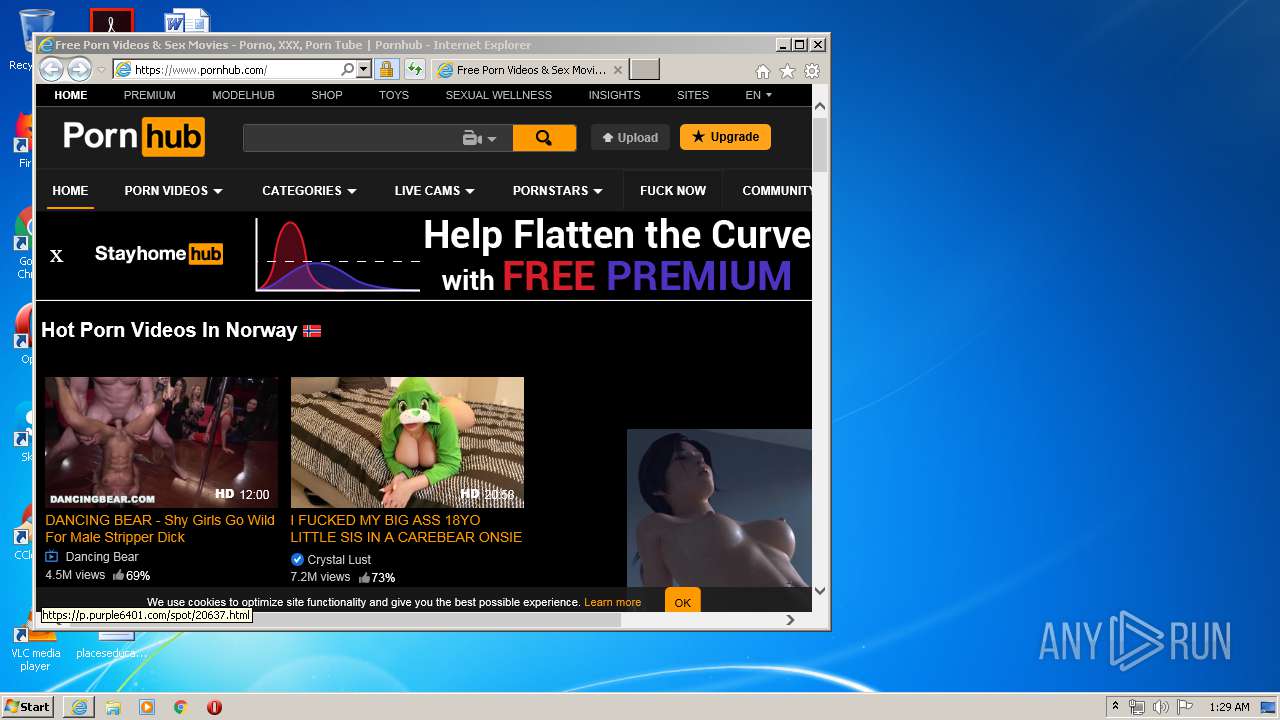Open the IE Tools gear menu

[812, 71]
